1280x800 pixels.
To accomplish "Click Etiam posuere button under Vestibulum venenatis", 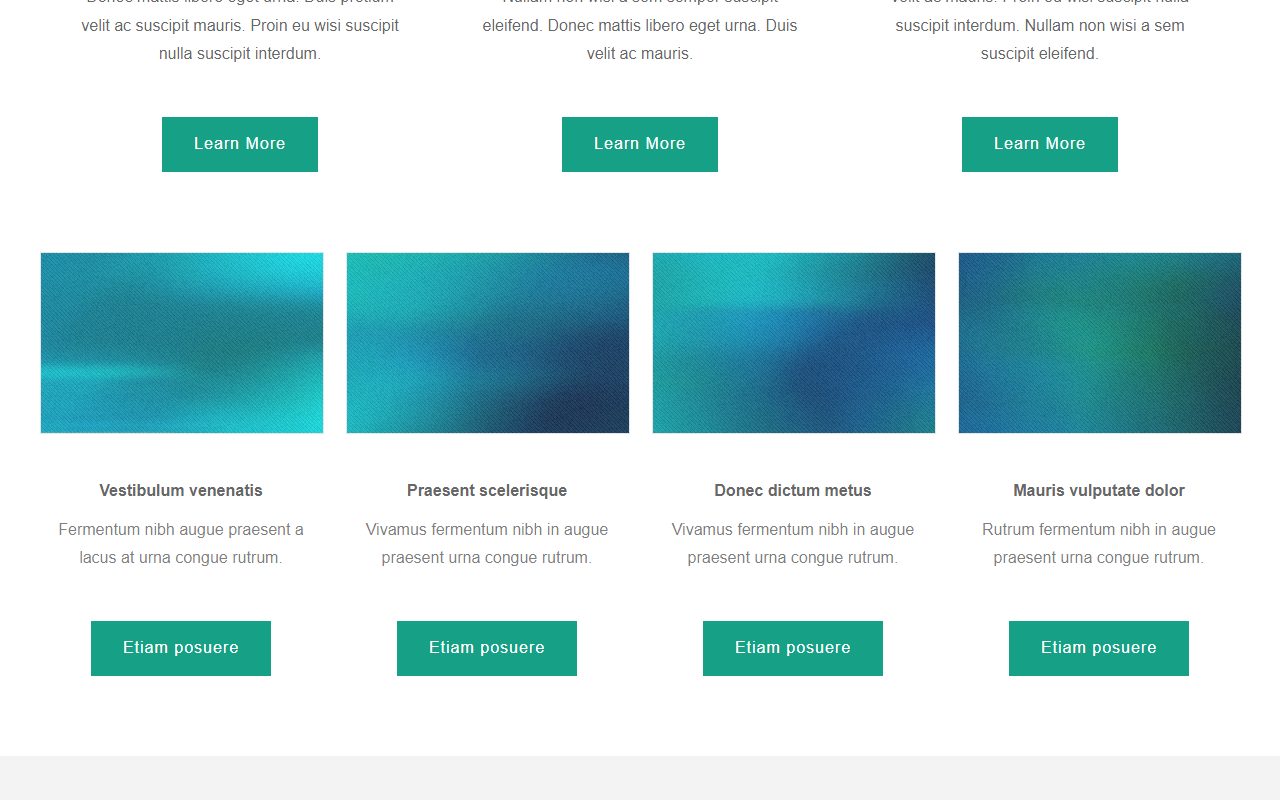I will 181,648.
